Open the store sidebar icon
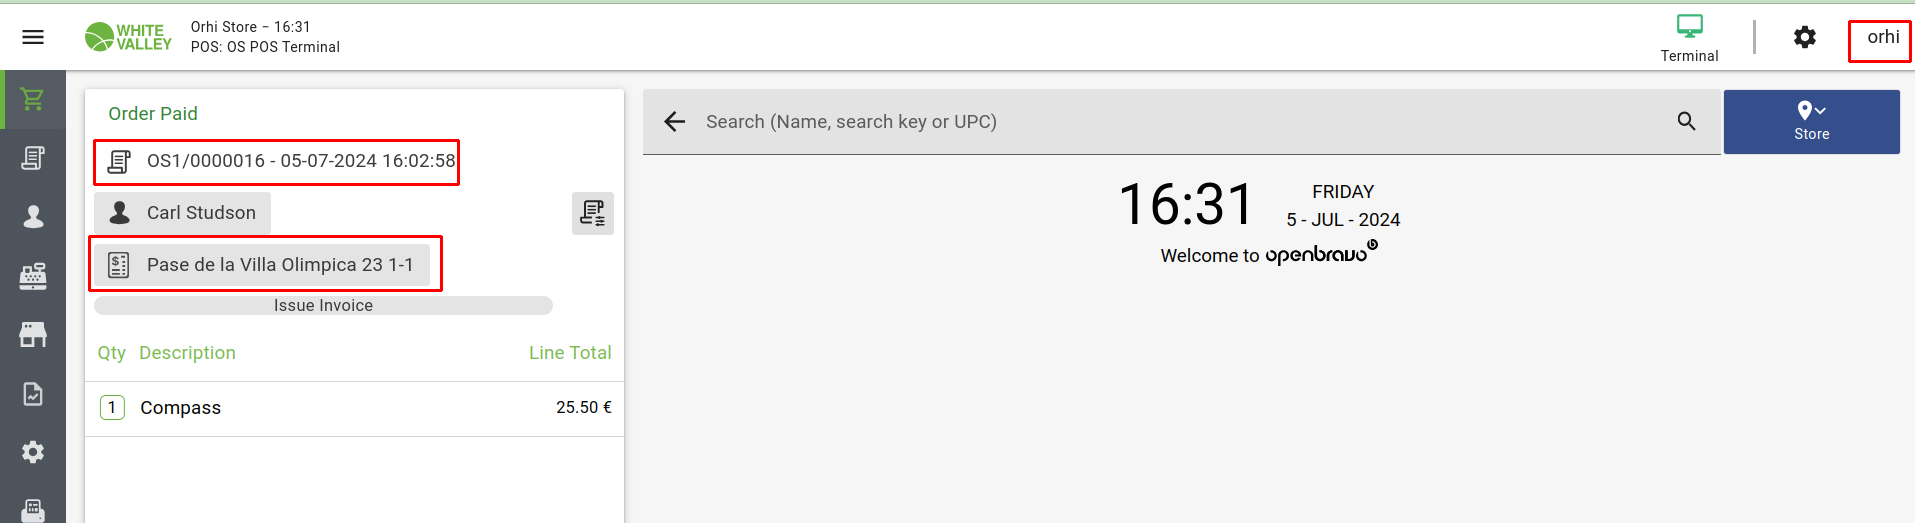1915x523 pixels. click(x=33, y=334)
